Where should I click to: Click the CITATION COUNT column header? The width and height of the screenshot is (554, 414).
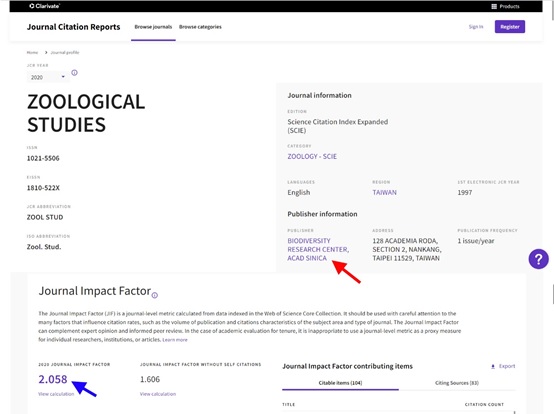(x=484, y=404)
